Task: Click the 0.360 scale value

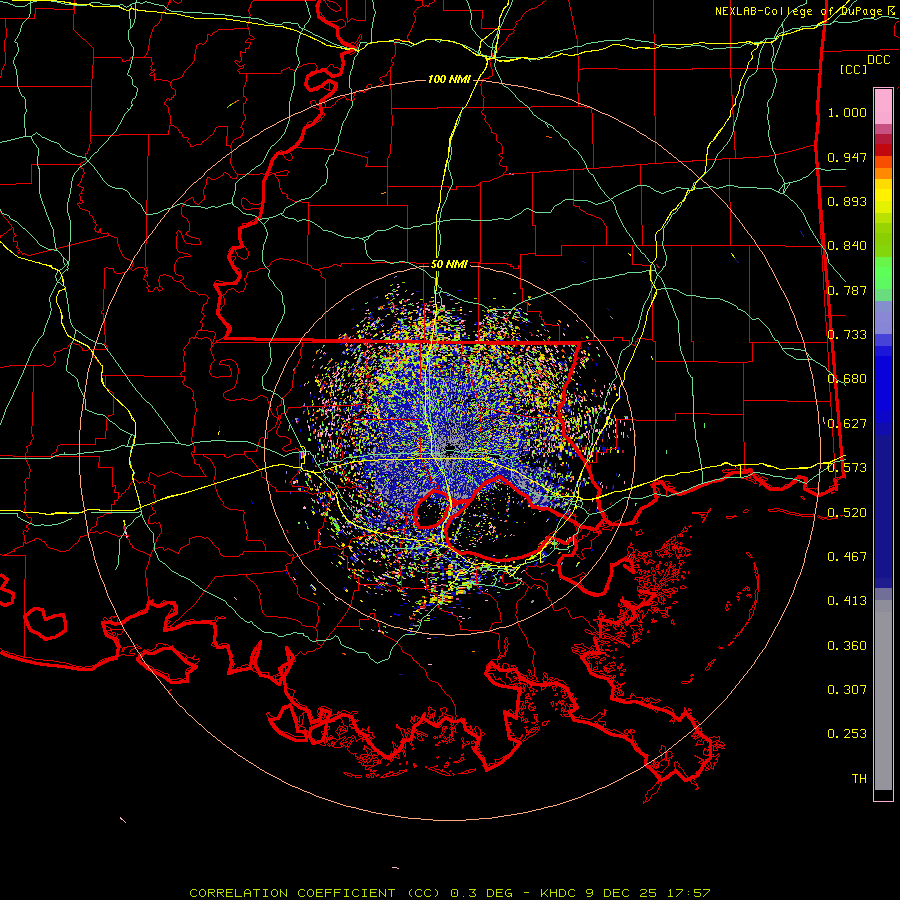Action: point(847,646)
